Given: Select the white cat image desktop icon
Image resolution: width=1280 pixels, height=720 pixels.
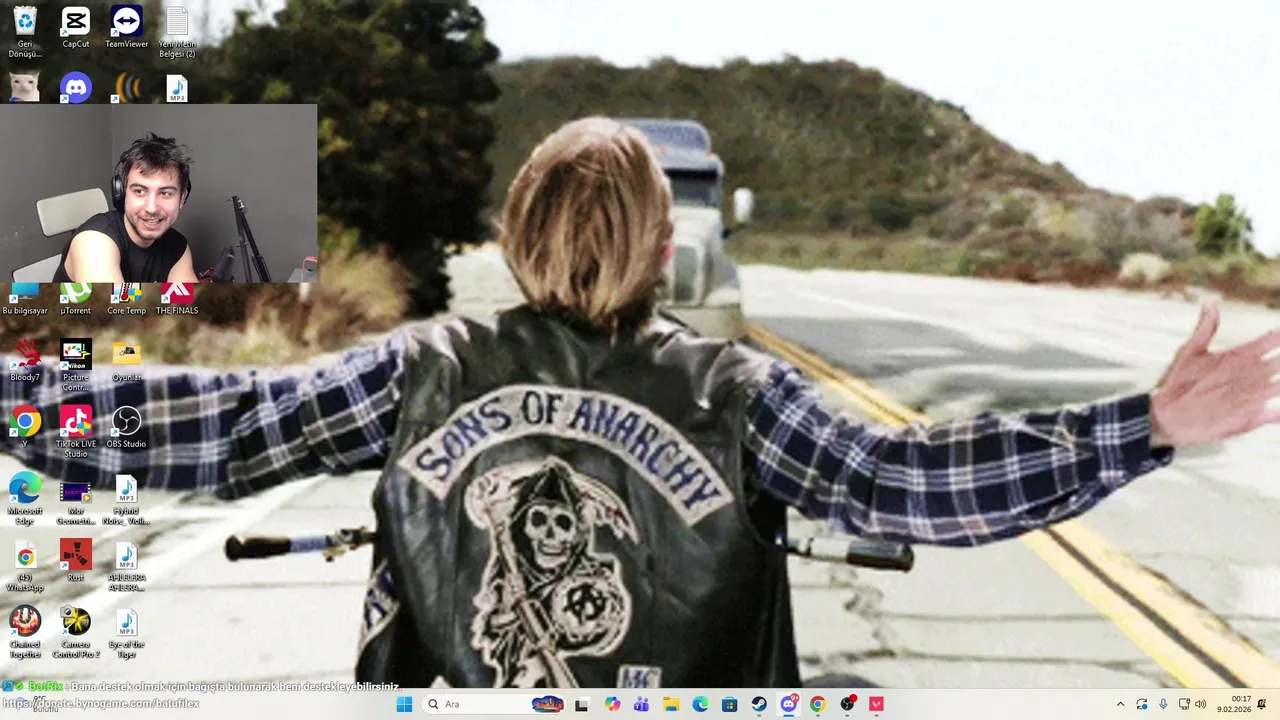Looking at the screenshot, I should pyautogui.click(x=25, y=87).
